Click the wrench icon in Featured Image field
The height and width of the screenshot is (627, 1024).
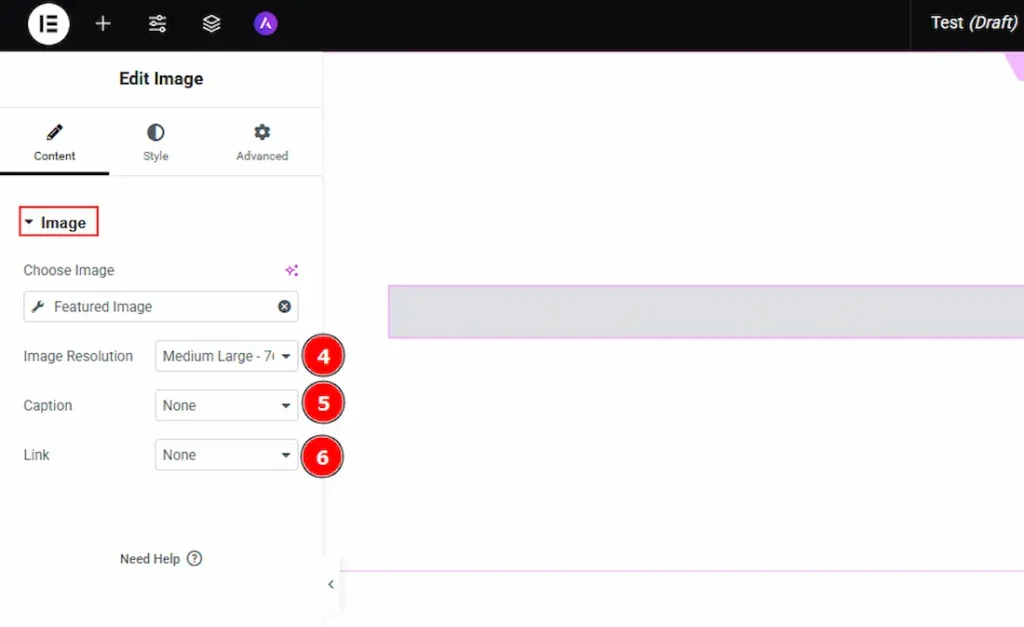(38, 307)
